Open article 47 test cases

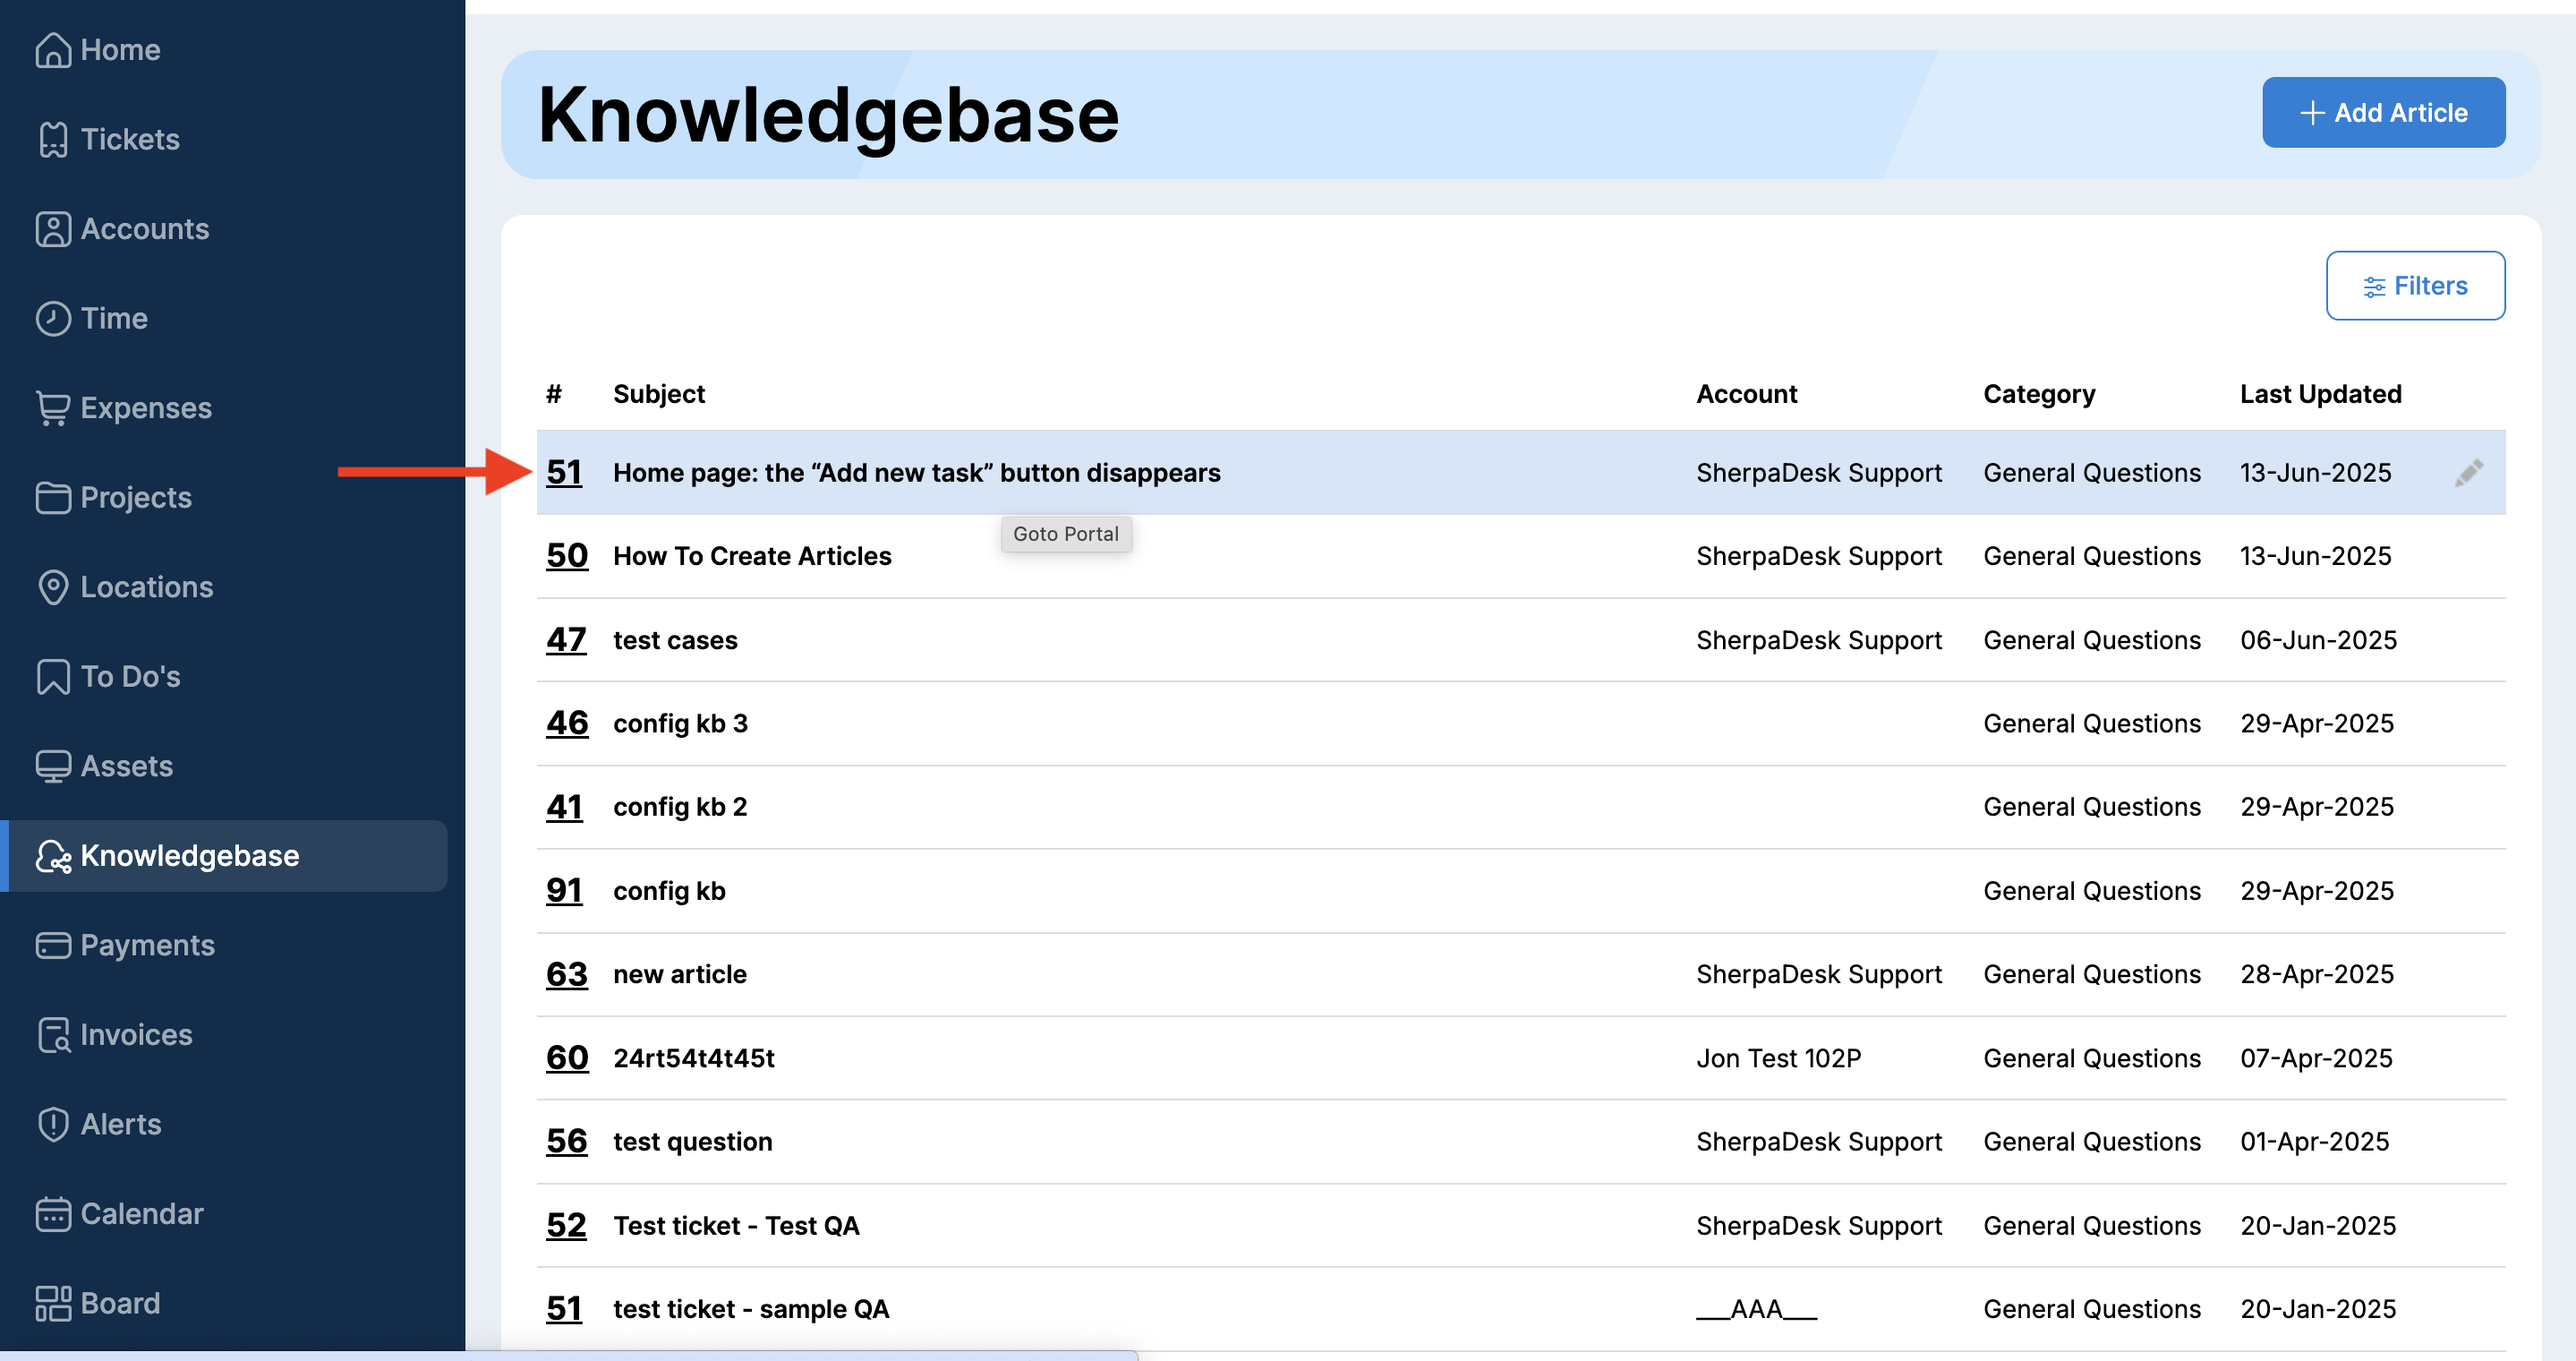coord(675,640)
